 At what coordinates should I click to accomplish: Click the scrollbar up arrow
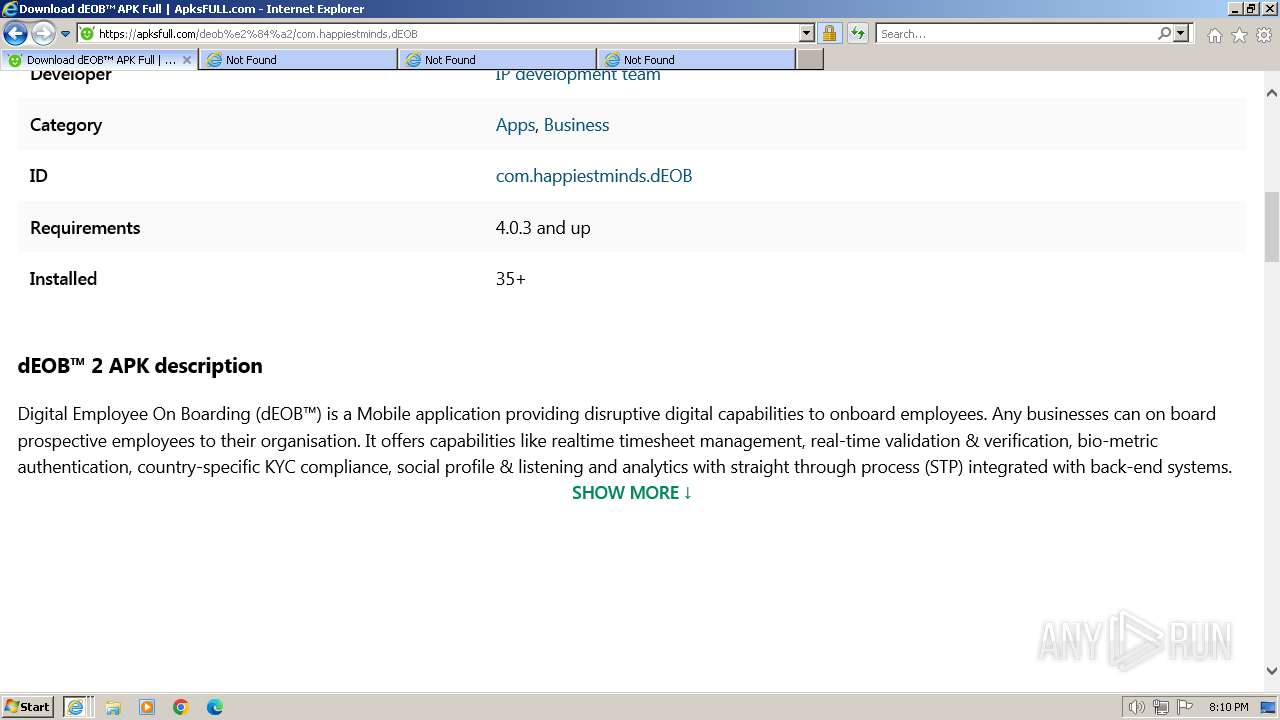(1272, 93)
